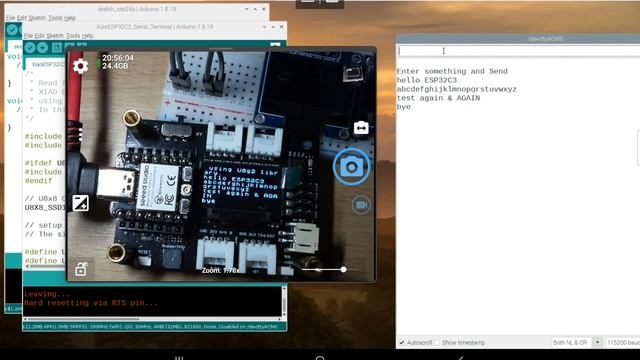Click 'hello ESP32C3' line in serial output
The width and height of the screenshot is (640, 360).
427,80
